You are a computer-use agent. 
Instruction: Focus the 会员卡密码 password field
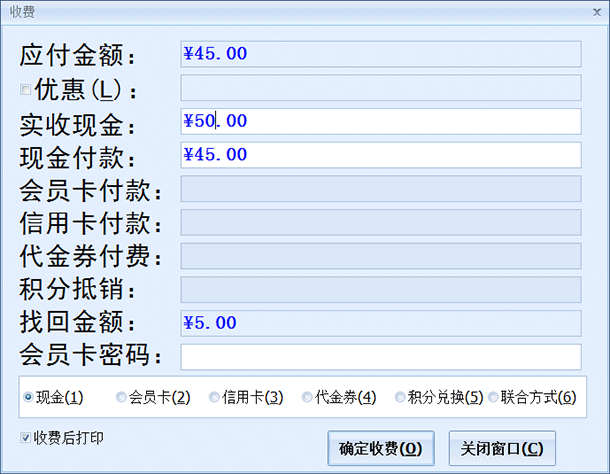point(381,357)
